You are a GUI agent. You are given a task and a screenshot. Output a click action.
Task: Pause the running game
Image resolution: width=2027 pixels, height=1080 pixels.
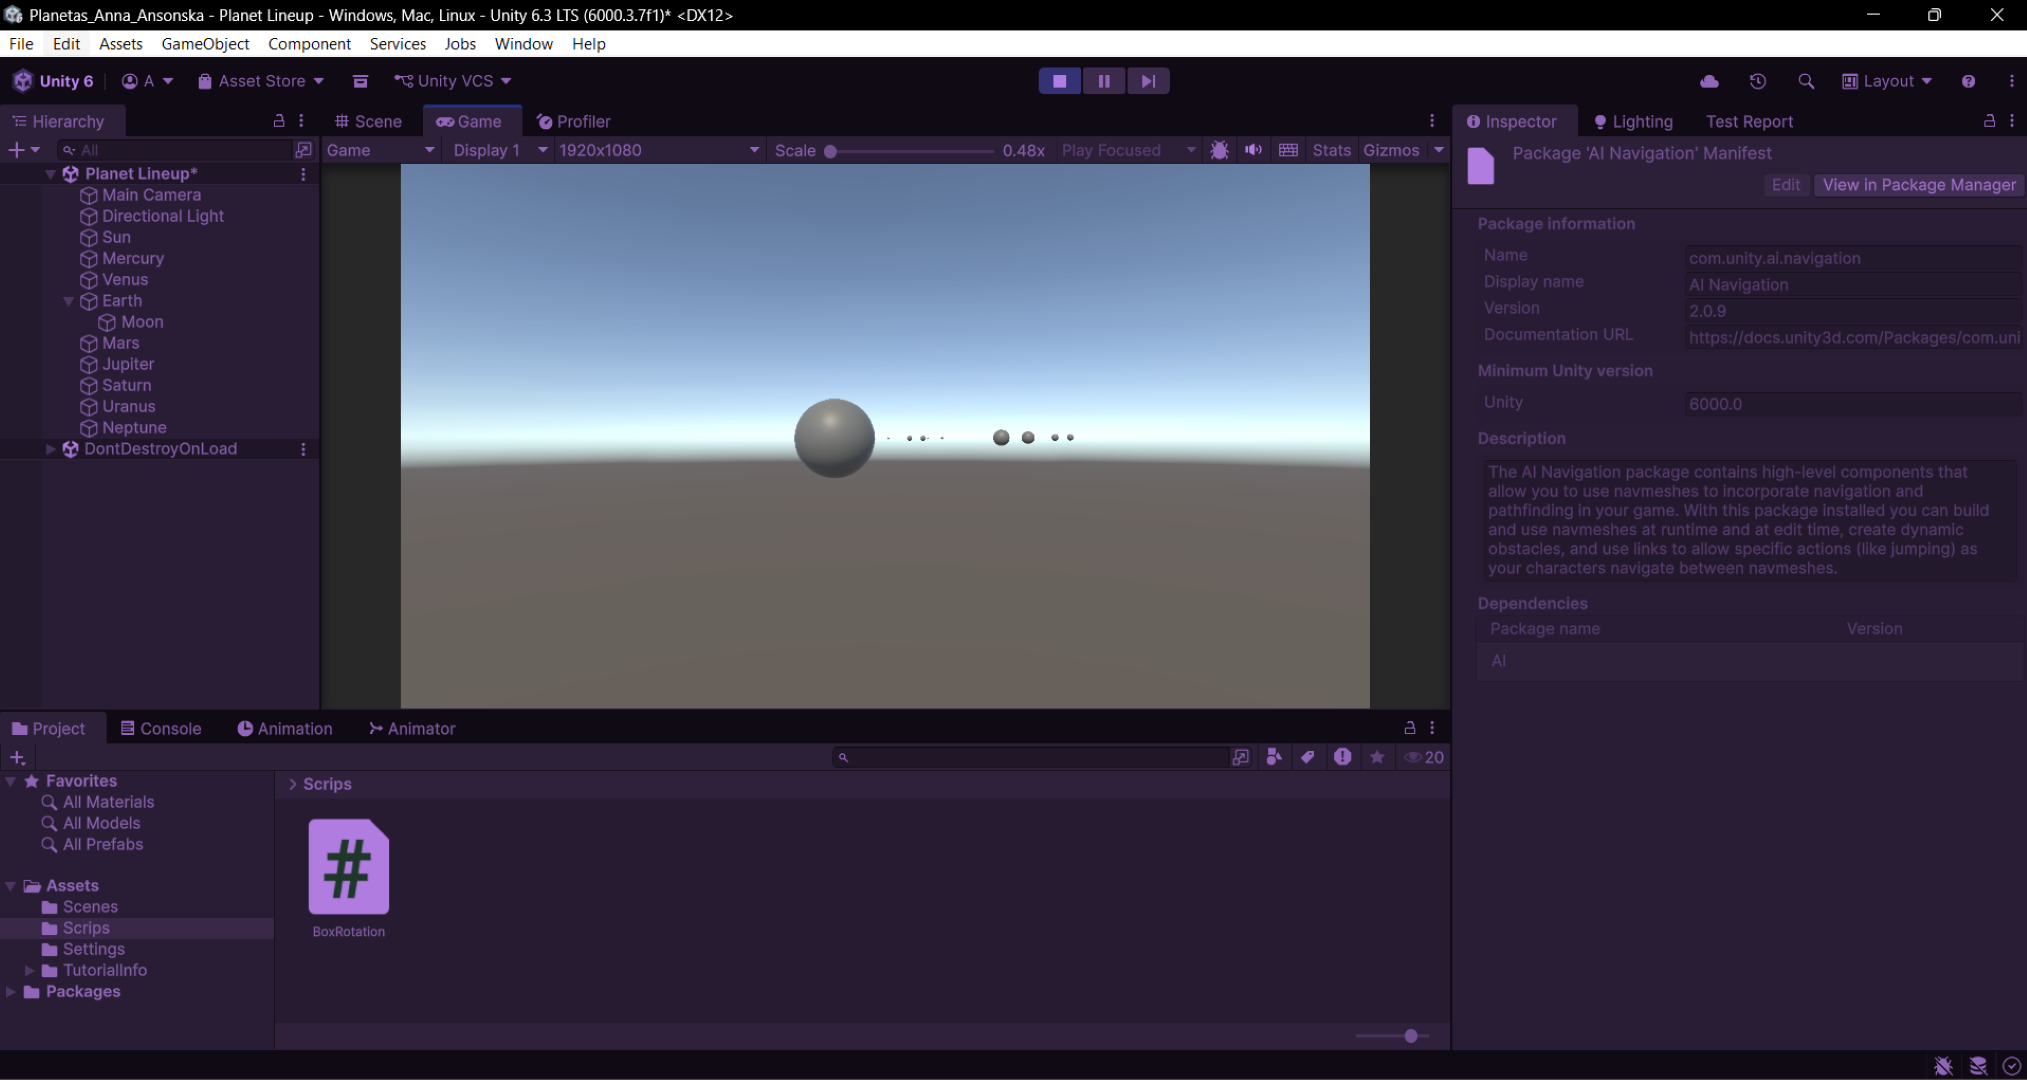(1104, 81)
